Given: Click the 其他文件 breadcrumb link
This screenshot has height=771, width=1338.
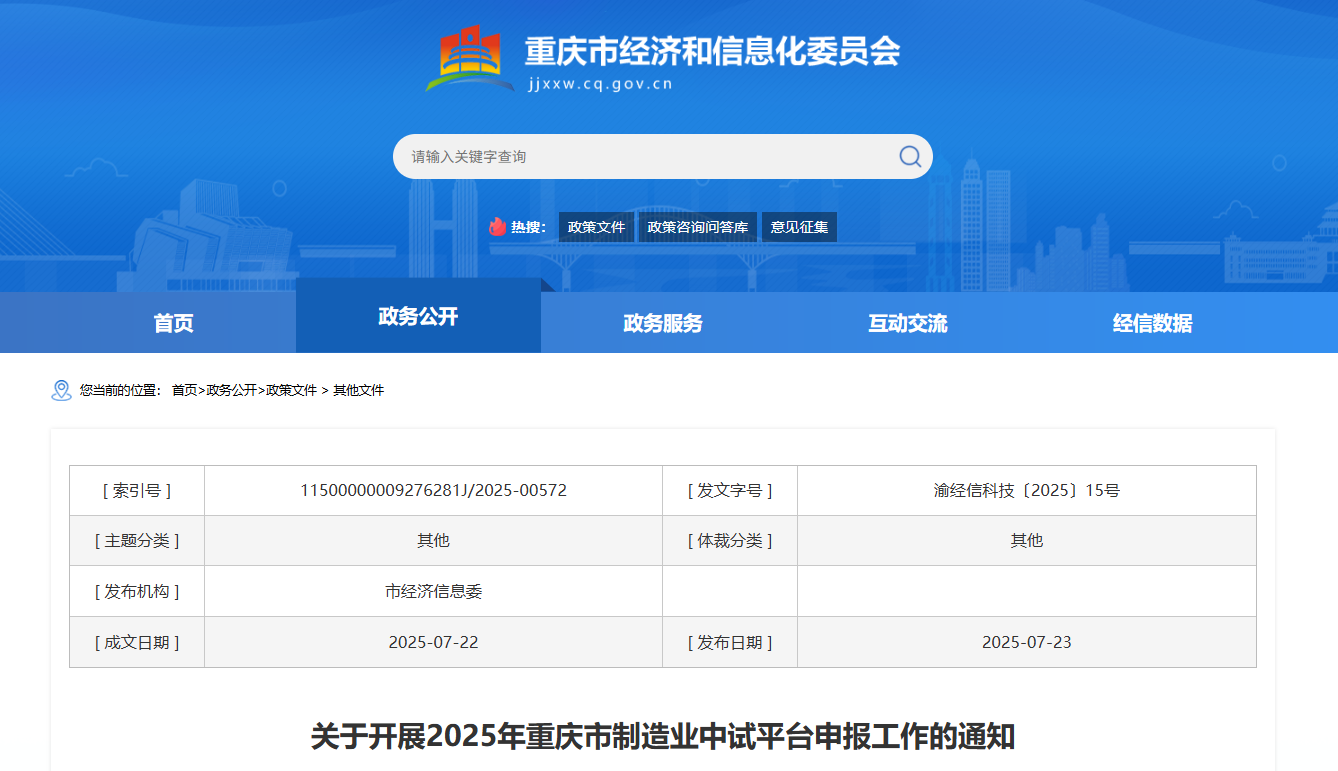Looking at the screenshot, I should 358,390.
